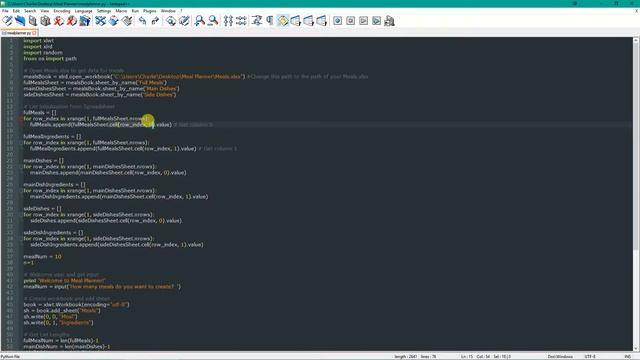Open the Find dialog from toolbar

click(x=171, y=20)
